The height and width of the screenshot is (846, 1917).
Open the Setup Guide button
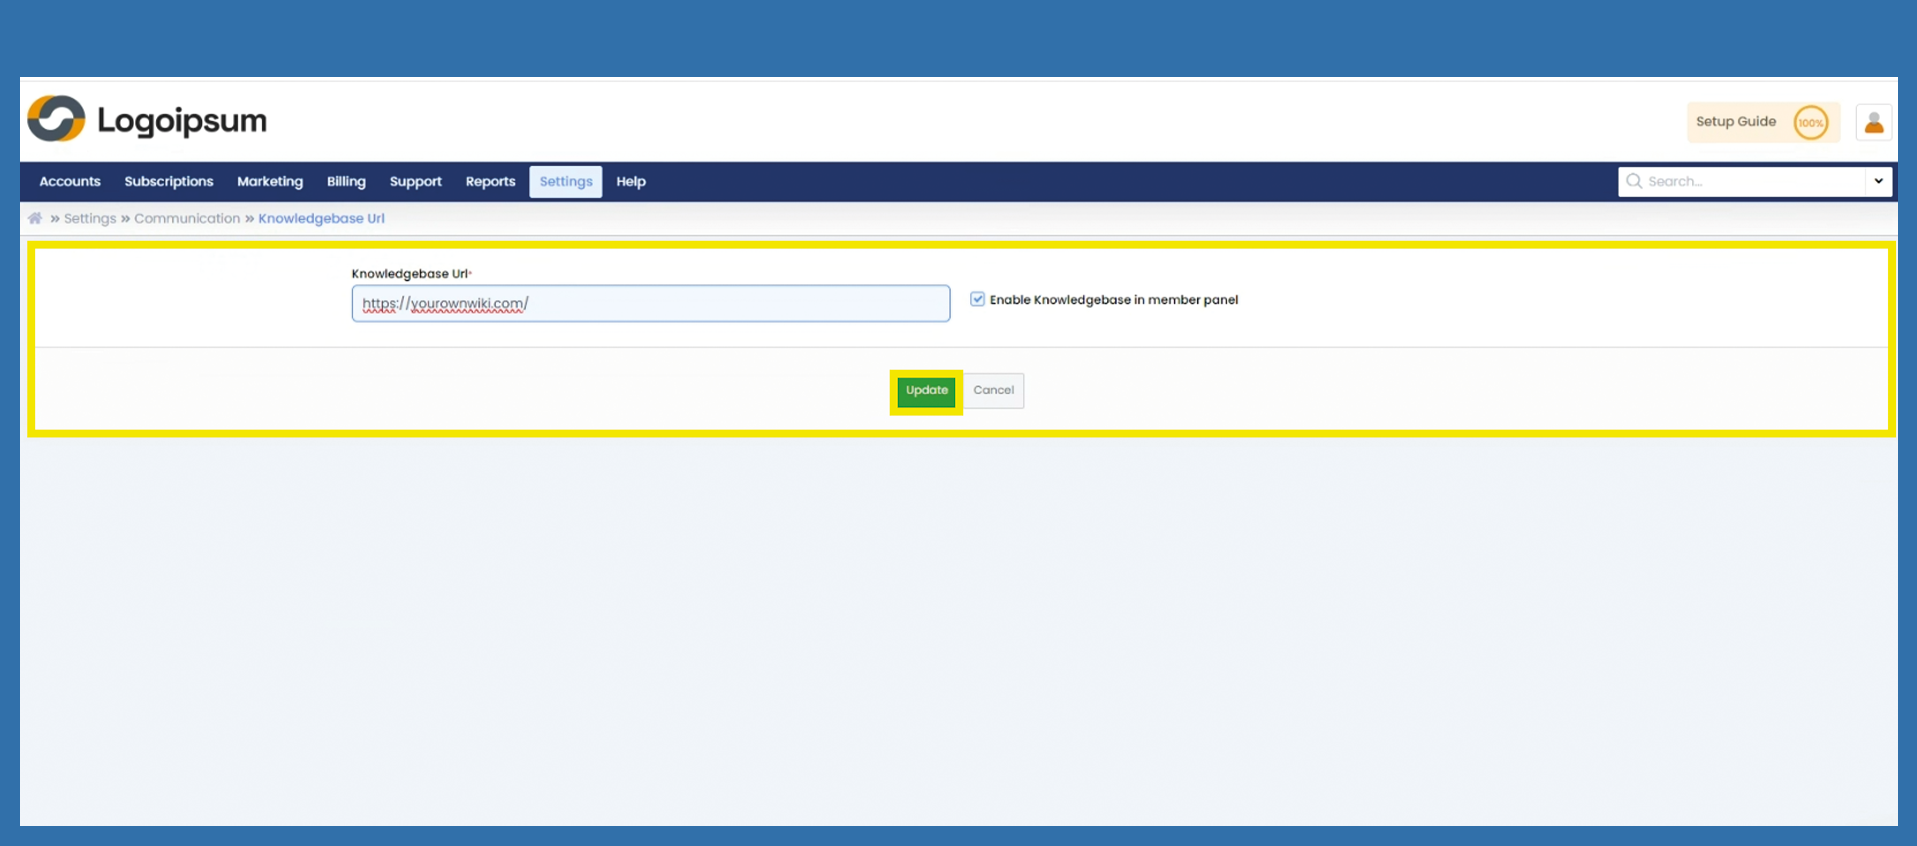[x=1736, y=122]
